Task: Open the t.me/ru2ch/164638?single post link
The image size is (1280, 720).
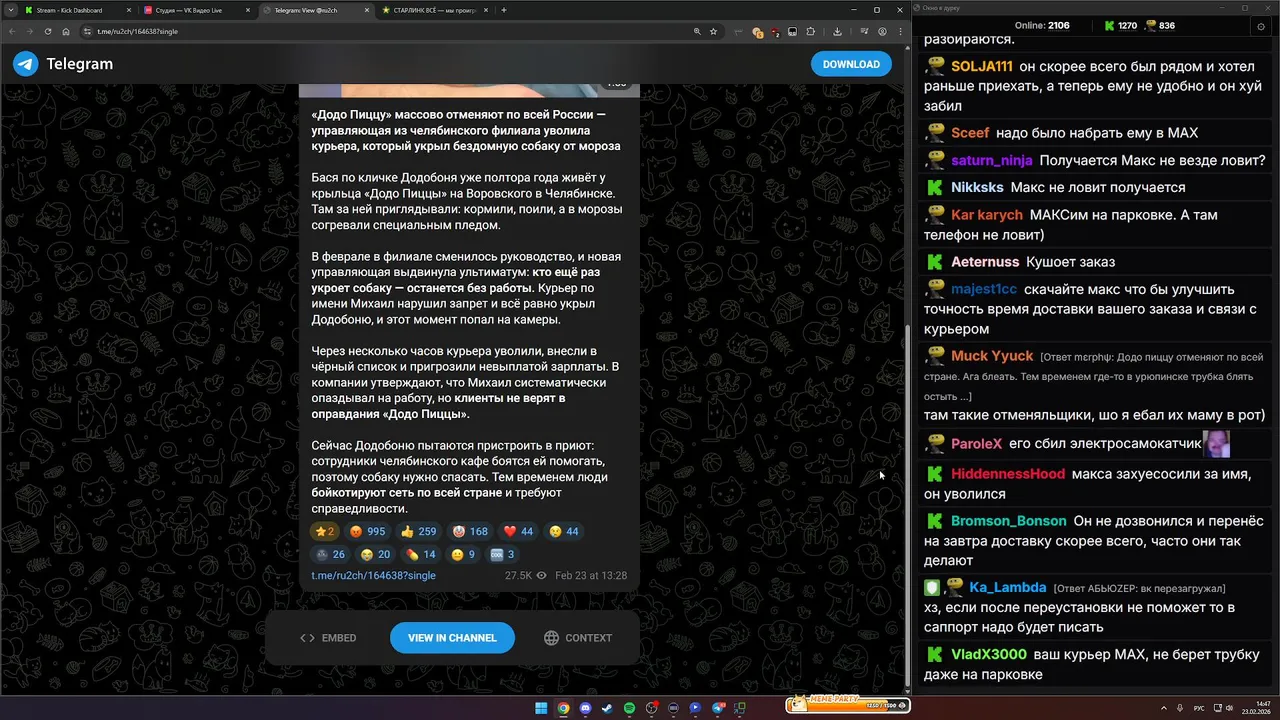Action: click(373, 576)
